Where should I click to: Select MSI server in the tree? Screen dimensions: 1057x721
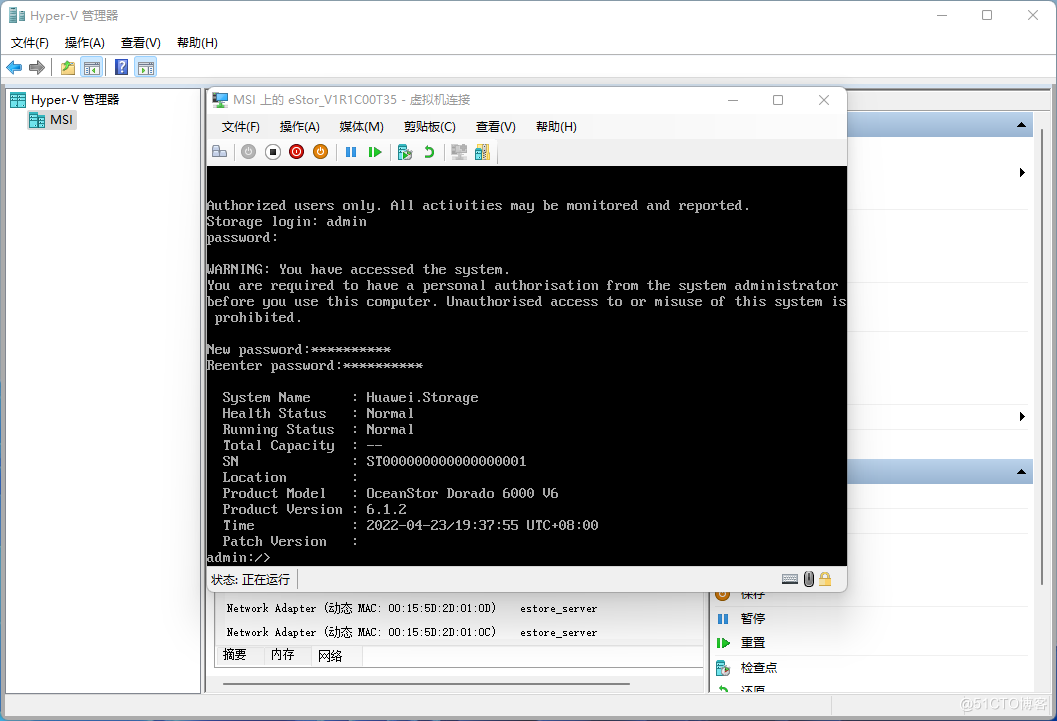pyautogui.click(x=61, y=120)
